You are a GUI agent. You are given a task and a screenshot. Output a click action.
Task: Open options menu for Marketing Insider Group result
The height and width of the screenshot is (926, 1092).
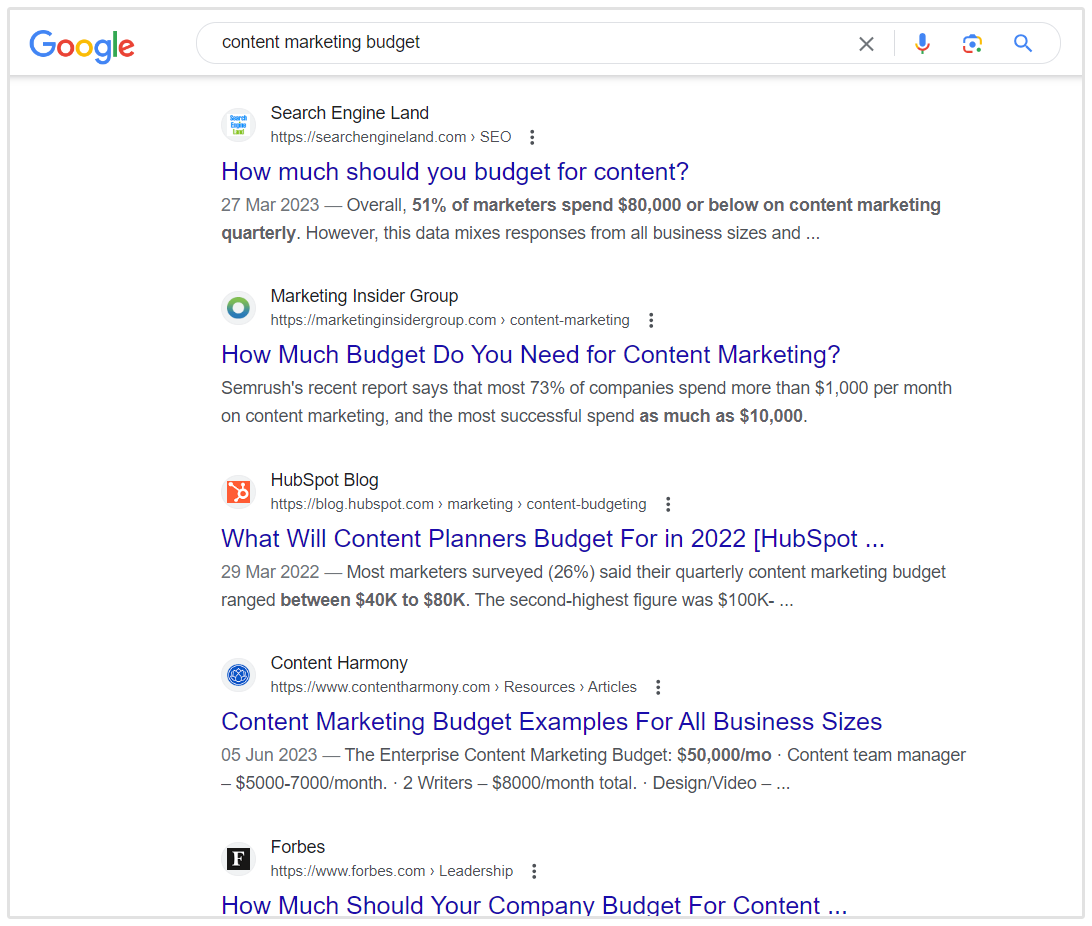pyautogui.click(x=651, y=321)
